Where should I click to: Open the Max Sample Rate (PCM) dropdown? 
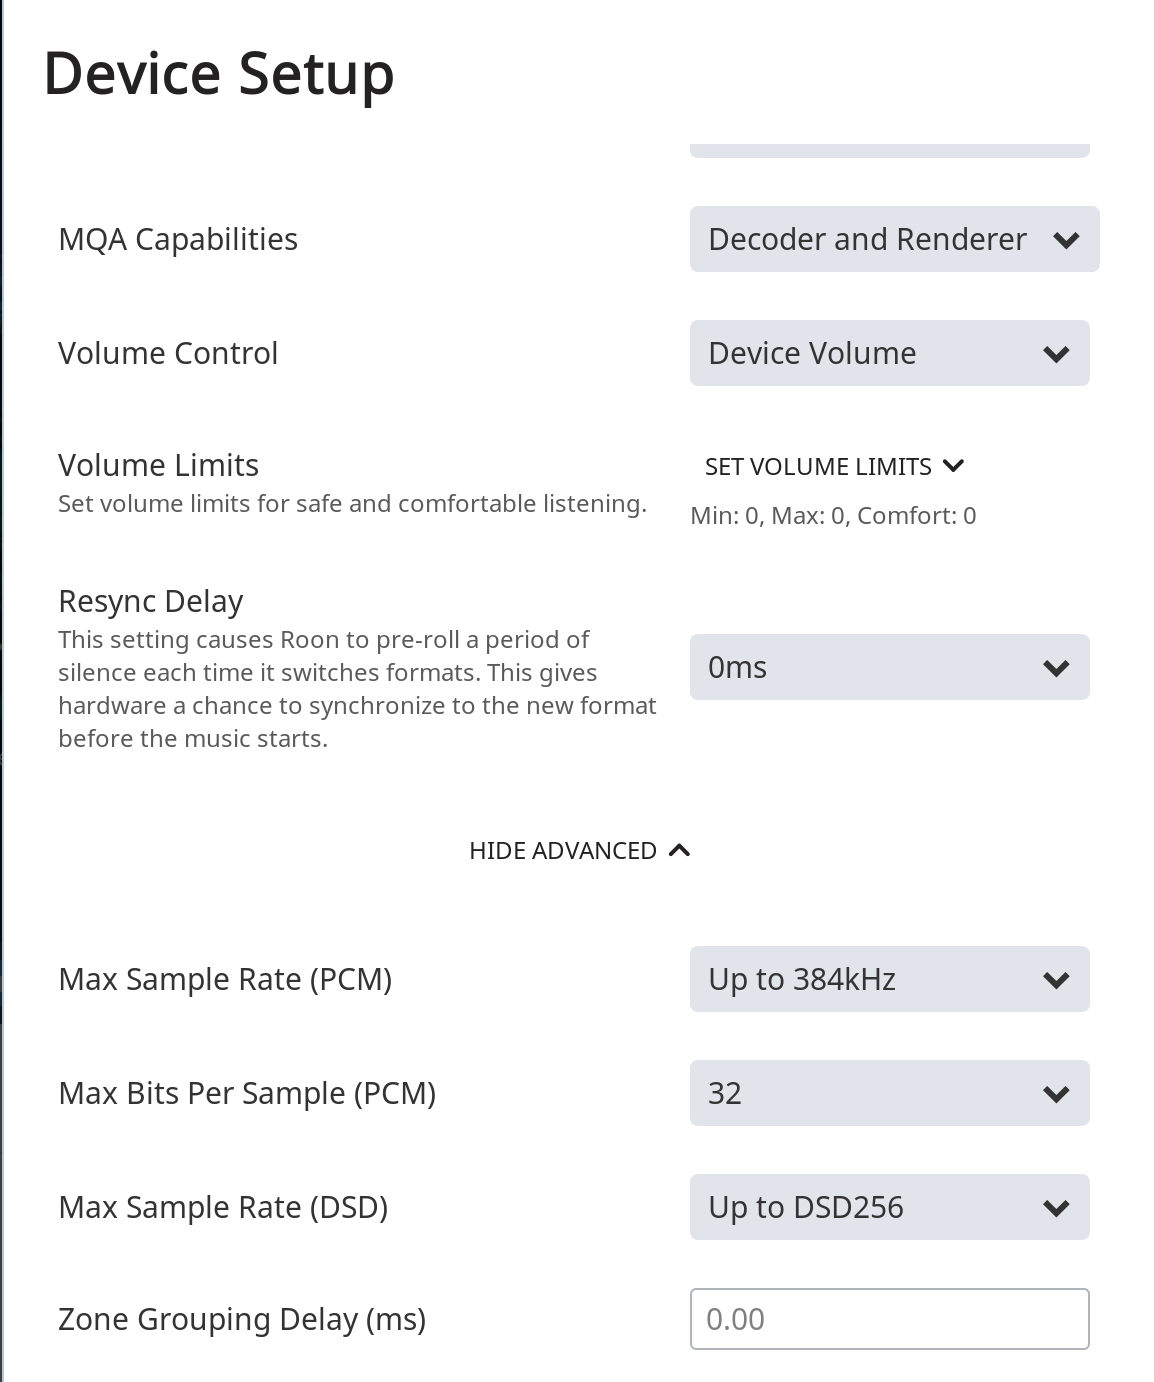(x=890, y=979)
